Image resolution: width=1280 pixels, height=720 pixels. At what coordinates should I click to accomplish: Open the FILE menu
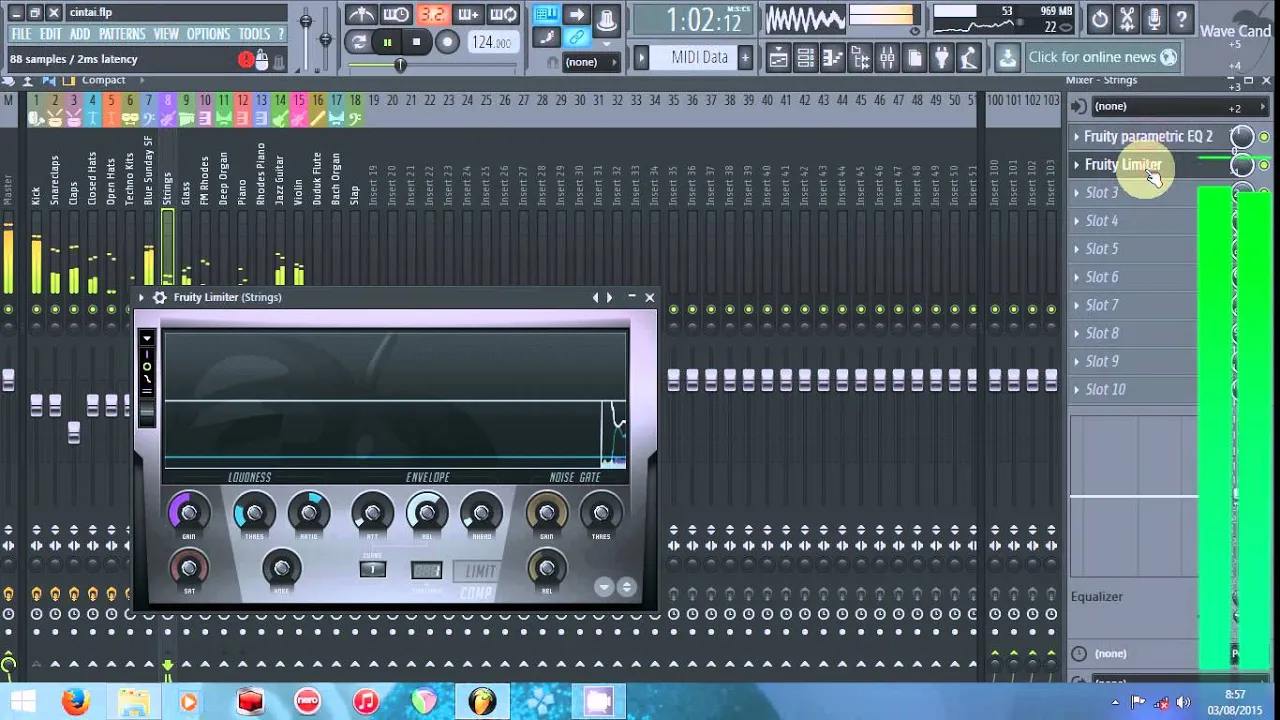click(x=21, y=34)
